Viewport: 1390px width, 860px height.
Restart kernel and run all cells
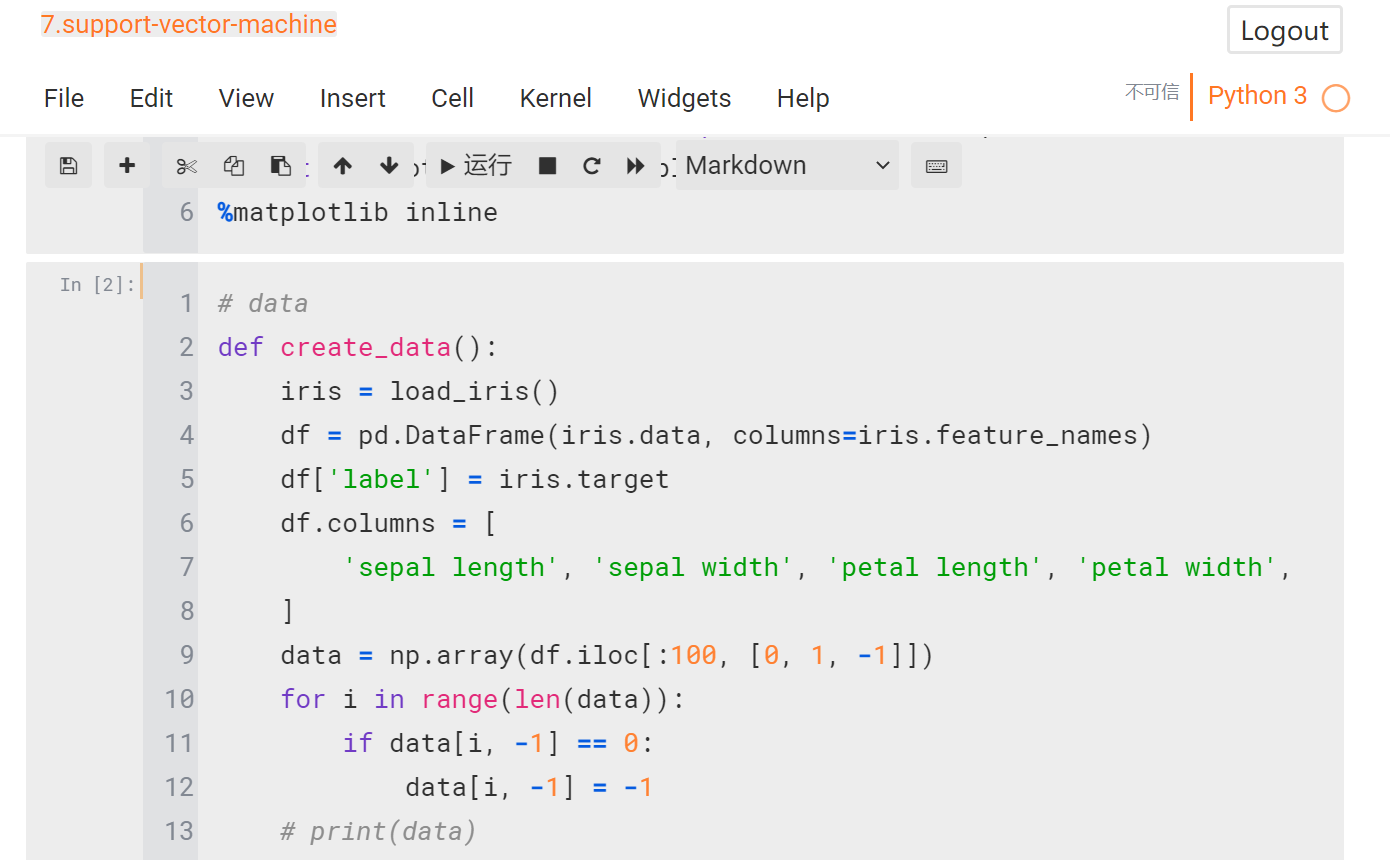[x=636, y=164]
